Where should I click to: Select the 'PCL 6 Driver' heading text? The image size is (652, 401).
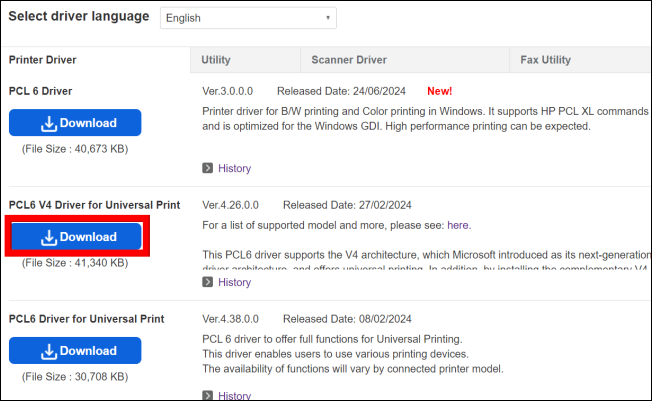pyautogui.click(x=40, y=91)
